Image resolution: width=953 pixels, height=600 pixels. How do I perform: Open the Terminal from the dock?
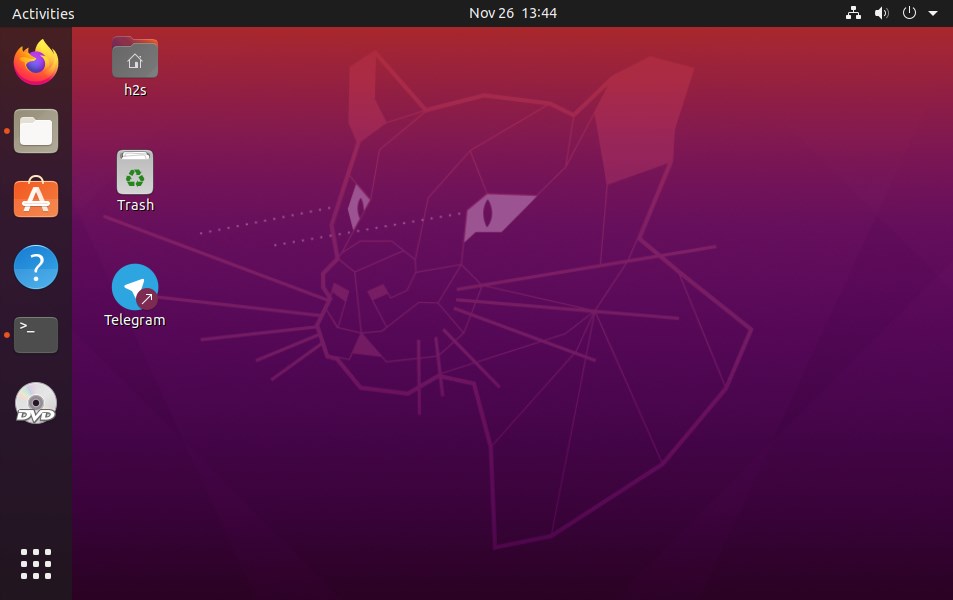point(35,335)
